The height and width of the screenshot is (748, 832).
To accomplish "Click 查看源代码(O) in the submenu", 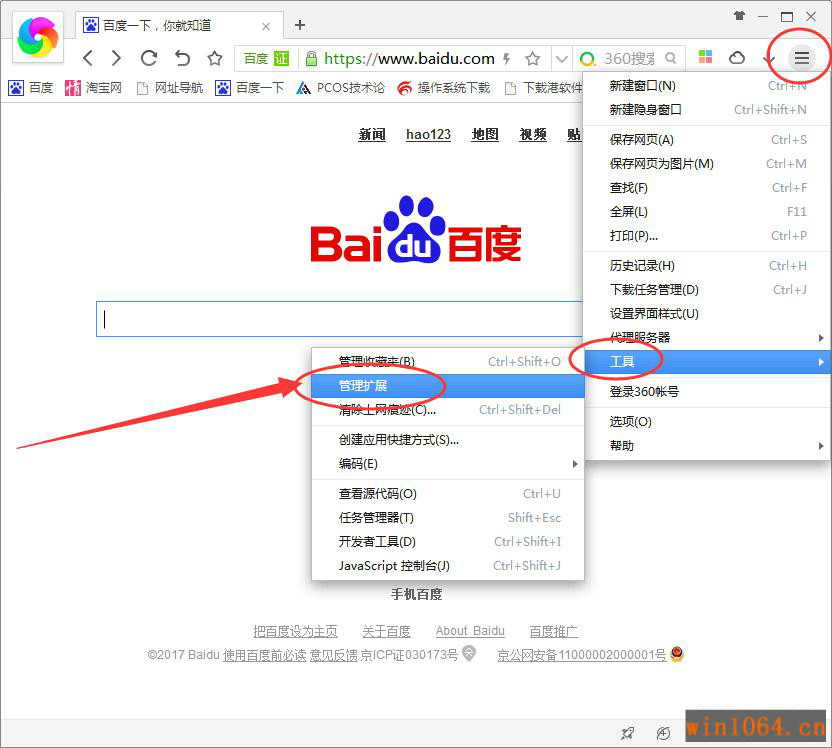I will [448, 494].
